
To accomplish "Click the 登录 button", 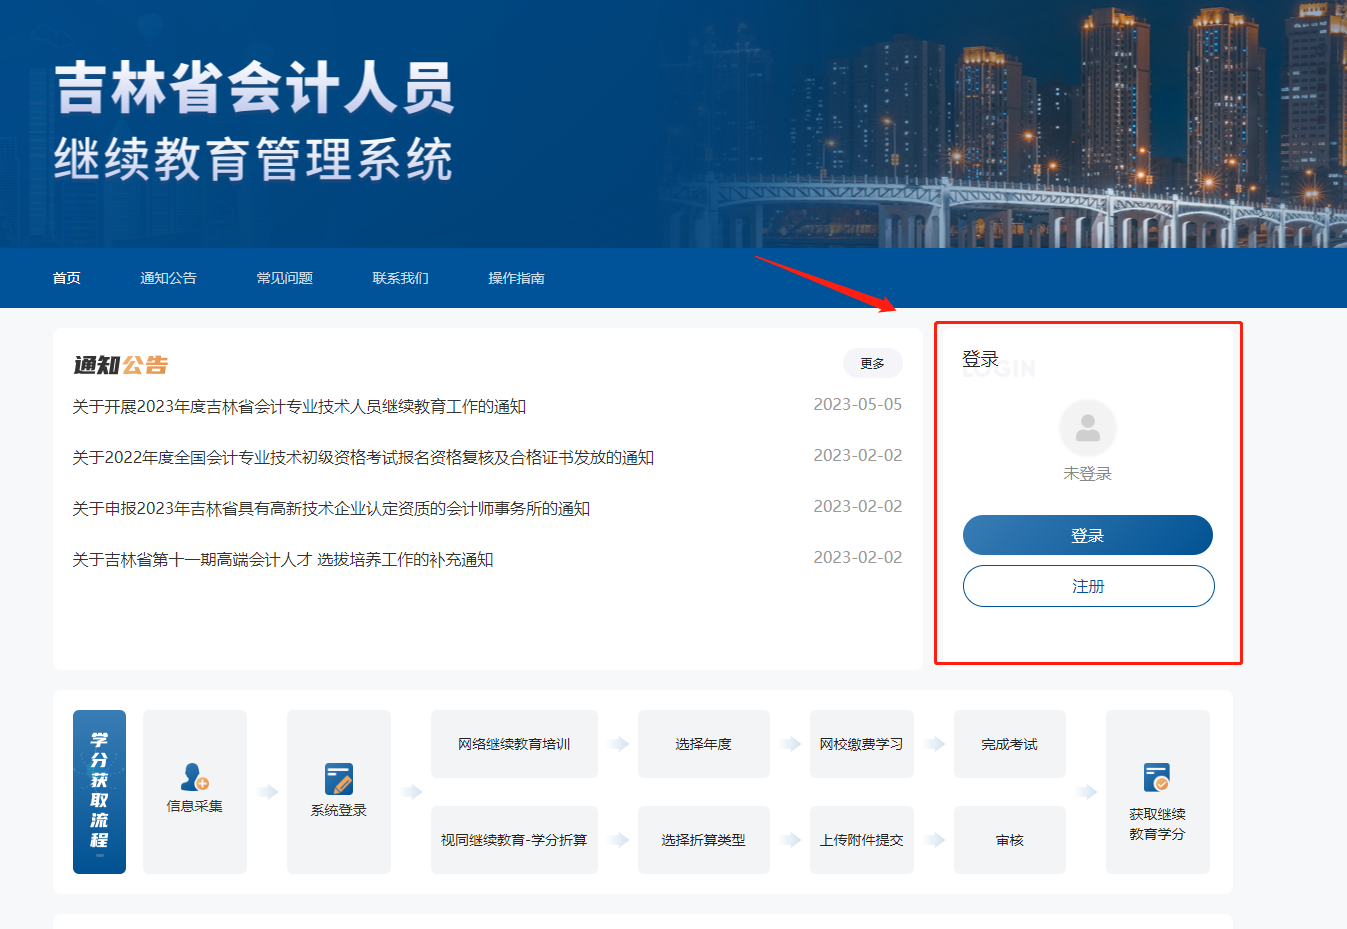I will [1087, 535].
